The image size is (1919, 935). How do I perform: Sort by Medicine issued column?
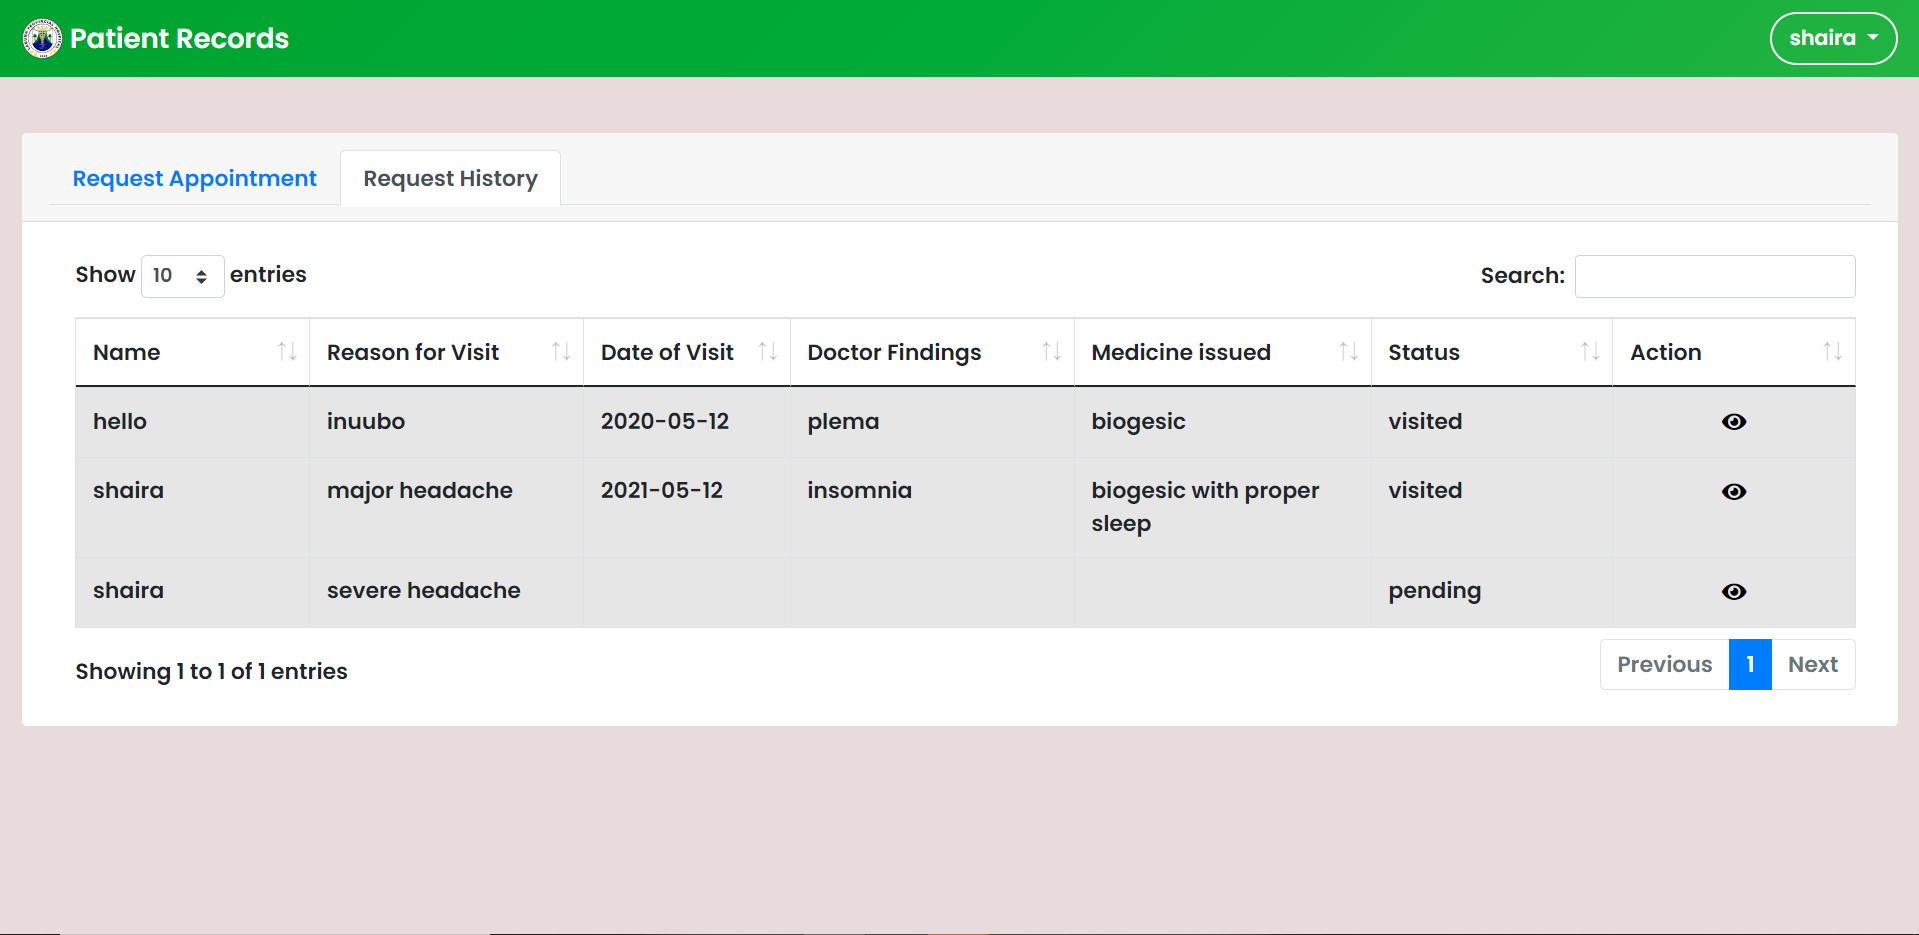pos(1348,352)
